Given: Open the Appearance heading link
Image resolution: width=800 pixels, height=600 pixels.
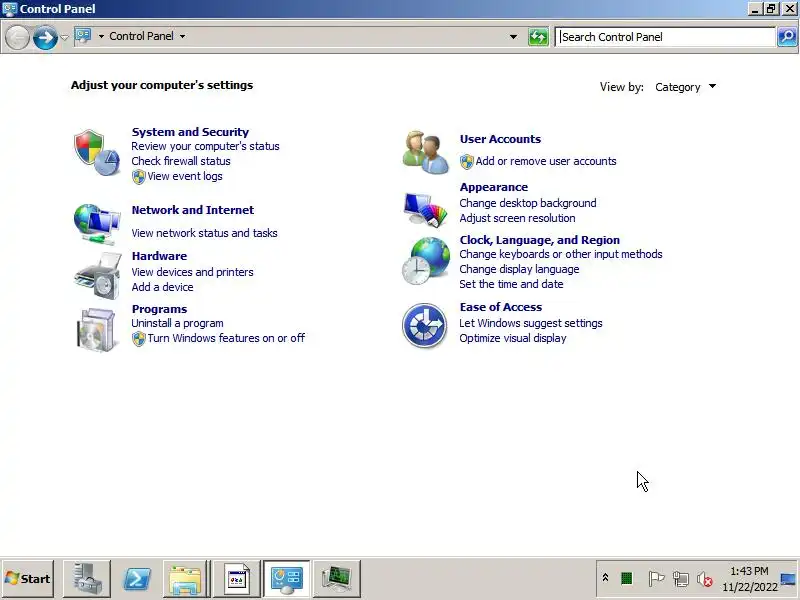Looking at the screenshot, I should point(493,187).
